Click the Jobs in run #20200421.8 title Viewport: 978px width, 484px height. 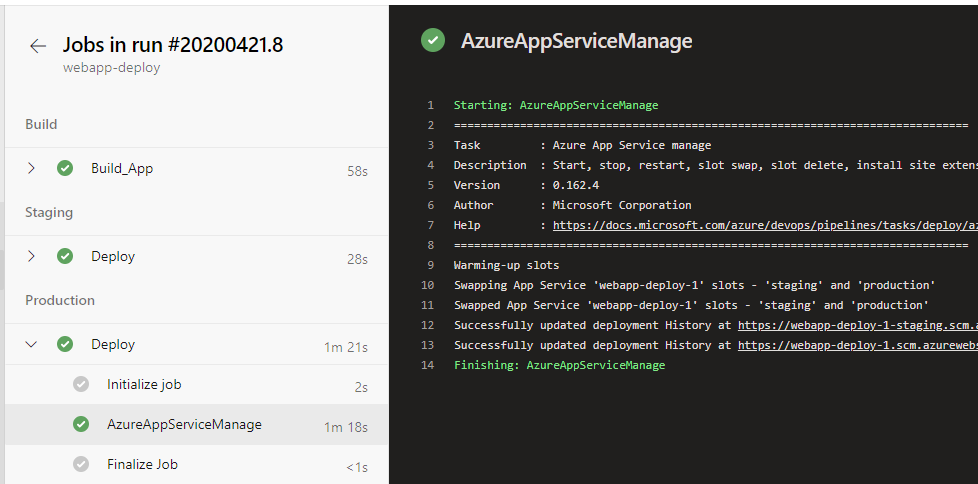[173, 45]
